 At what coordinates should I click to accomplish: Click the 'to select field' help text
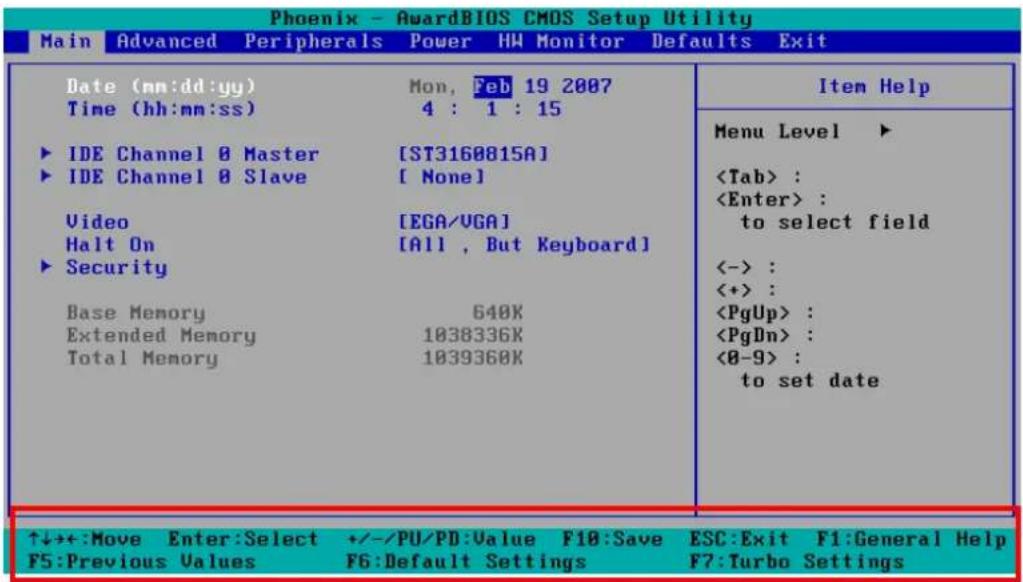834,222
